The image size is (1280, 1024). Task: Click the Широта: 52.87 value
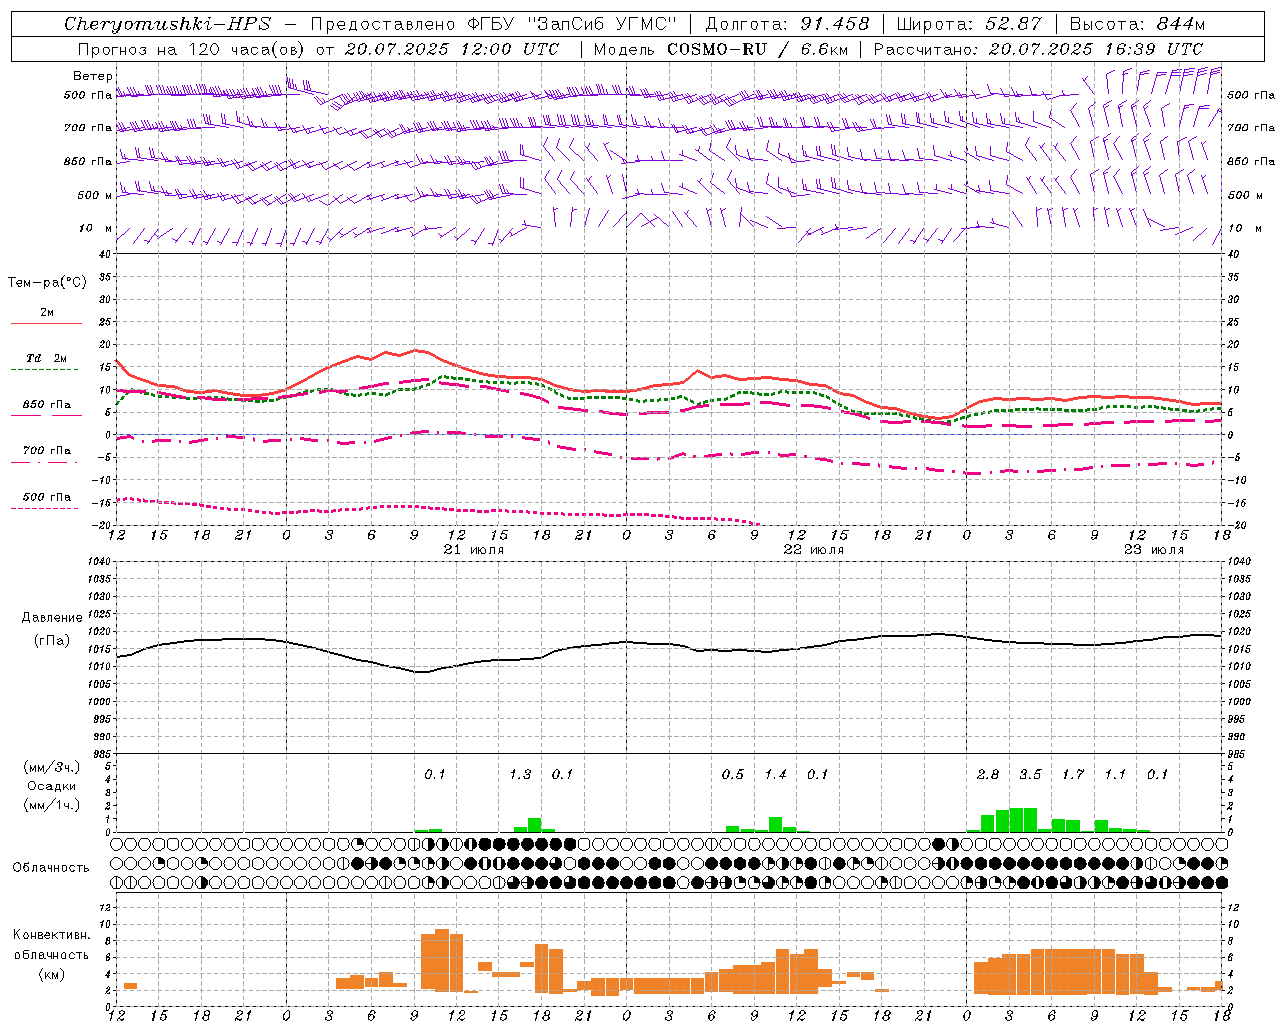click(969, 24)
